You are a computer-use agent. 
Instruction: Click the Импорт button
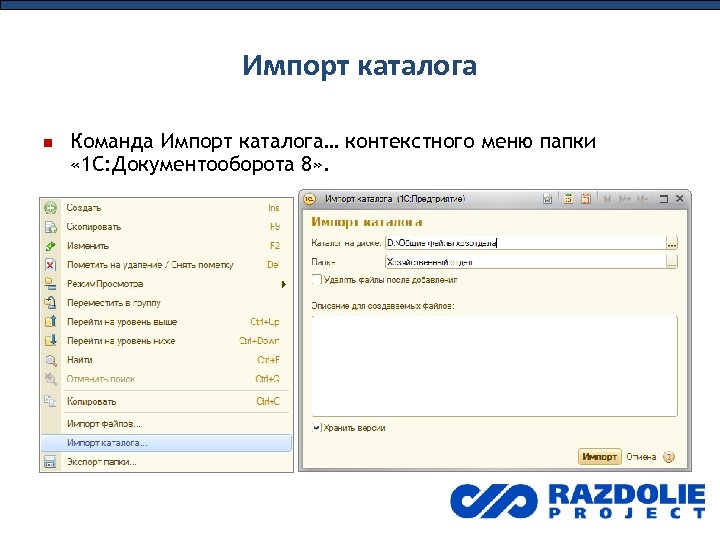[x=600, y=457]
